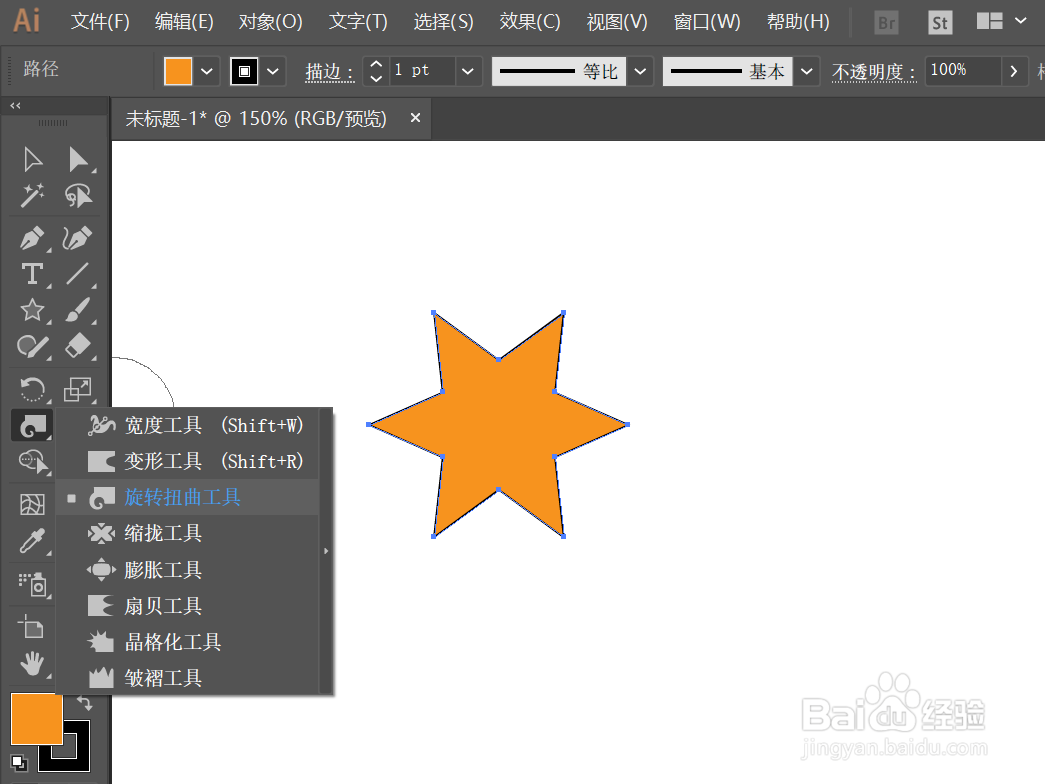This screenshot has width=1045, height=784.
Task: Select the Type tool
Action: 31,274
